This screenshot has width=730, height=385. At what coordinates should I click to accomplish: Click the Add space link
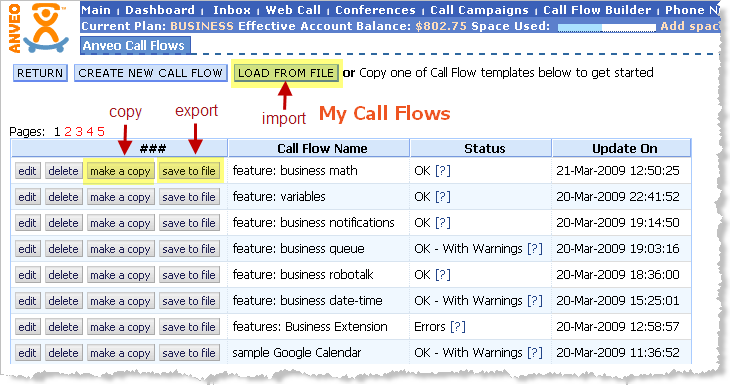coord(690,26)
